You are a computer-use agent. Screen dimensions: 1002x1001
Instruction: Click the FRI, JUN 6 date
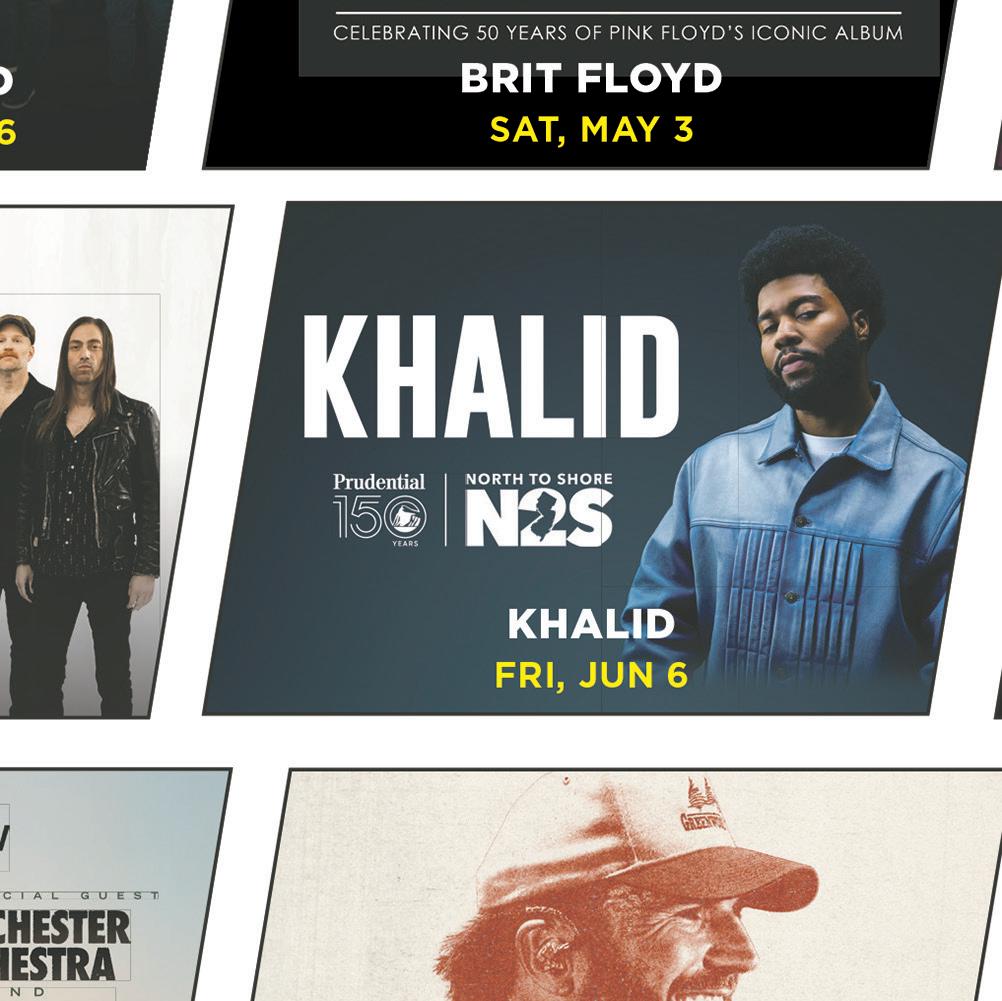point(592,675)
